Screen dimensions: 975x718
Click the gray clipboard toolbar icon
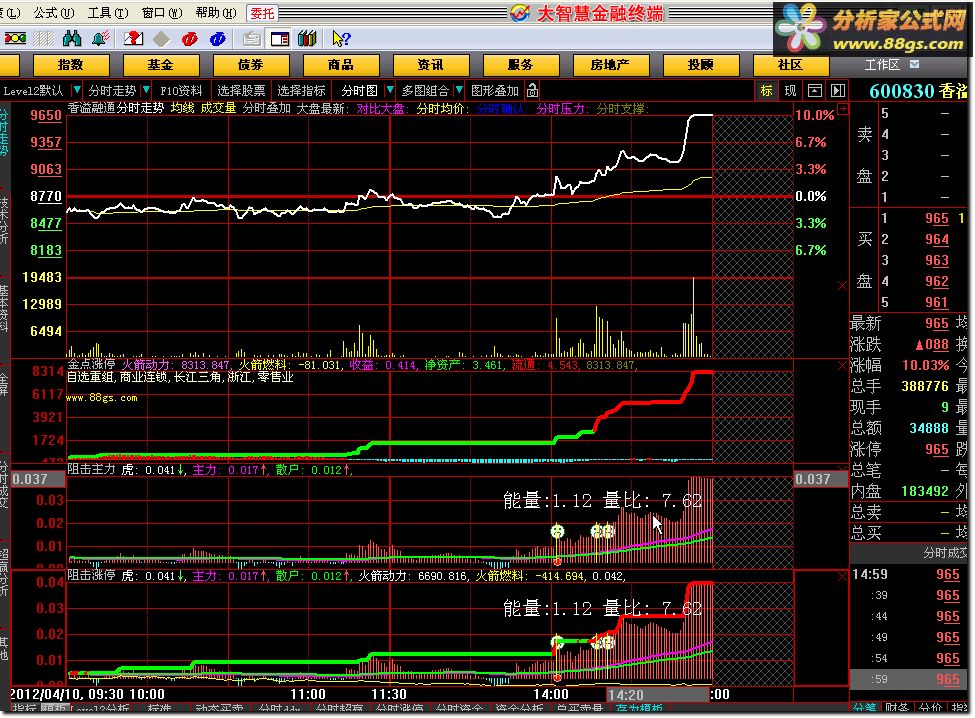251,39
